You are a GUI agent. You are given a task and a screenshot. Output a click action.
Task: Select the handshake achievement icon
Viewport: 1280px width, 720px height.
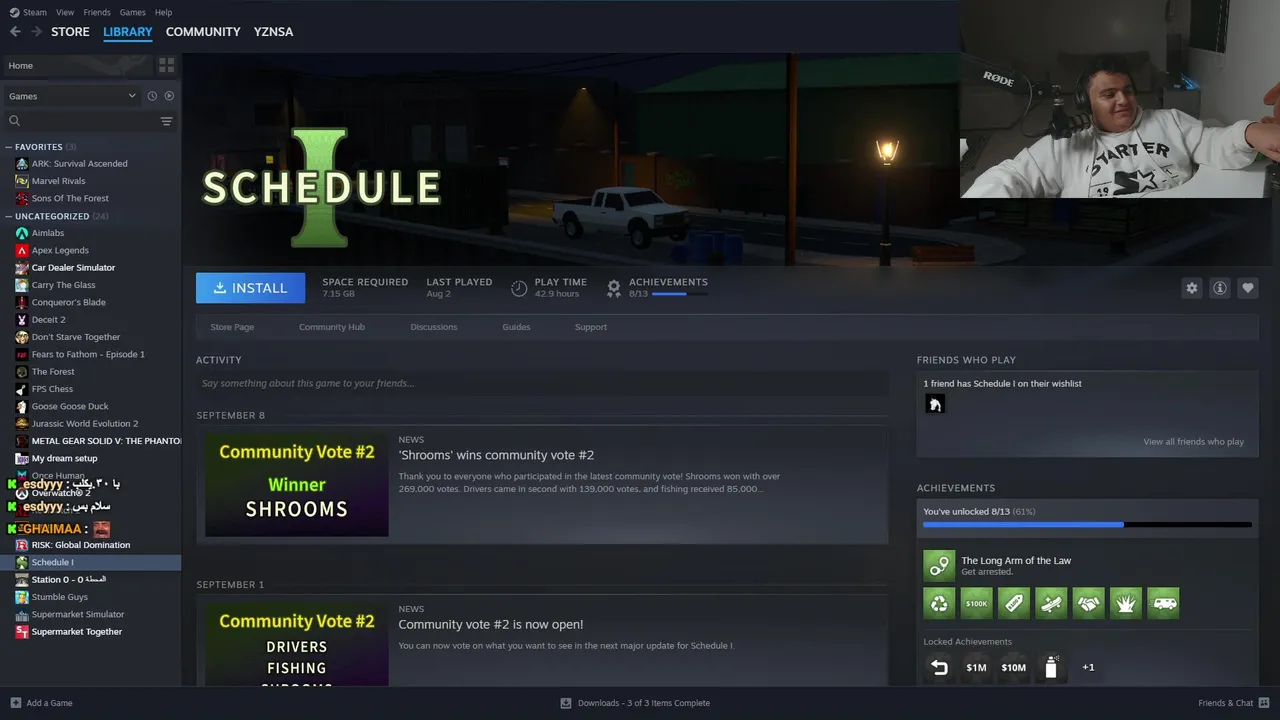click(x=1088, y=603)
